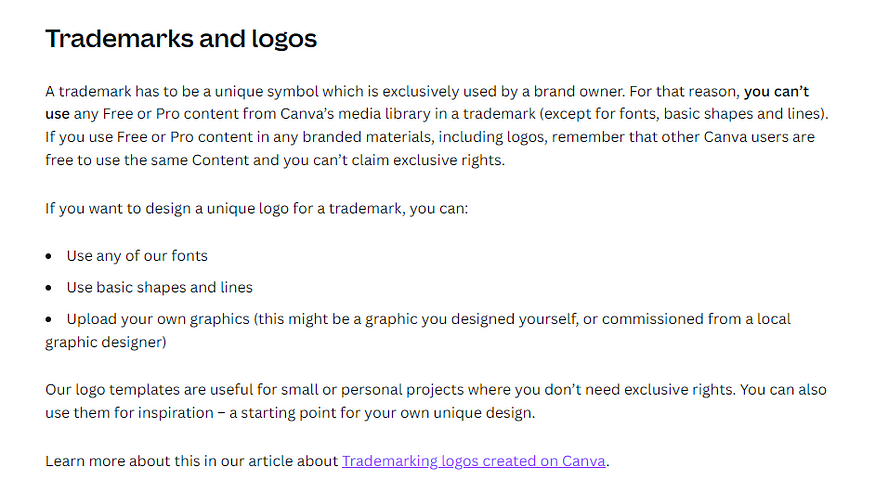Click the bullet dot before "Use basic shapes and lines"

(50, 288)
